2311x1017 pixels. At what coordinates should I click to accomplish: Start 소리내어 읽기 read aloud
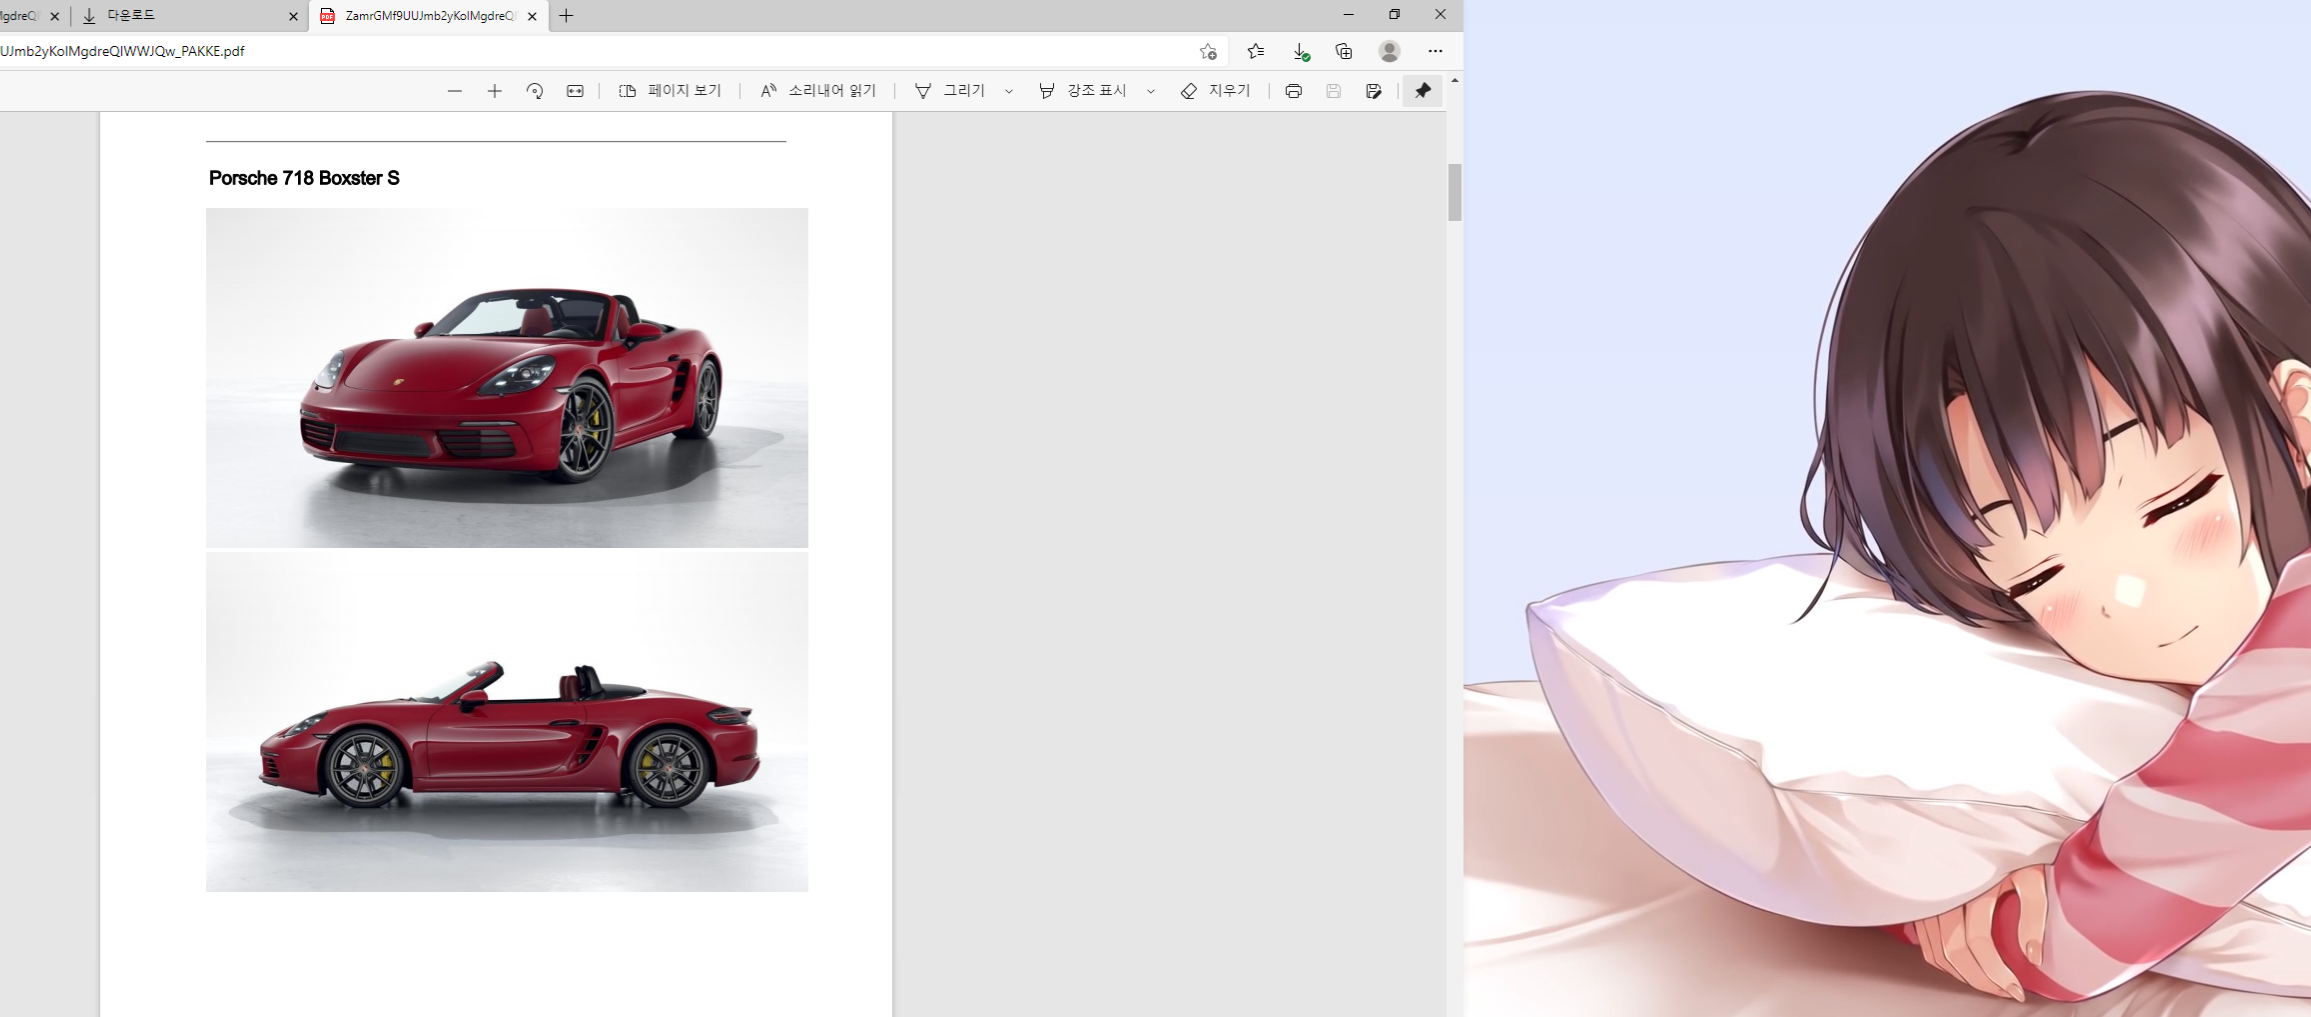coord(818,91)
